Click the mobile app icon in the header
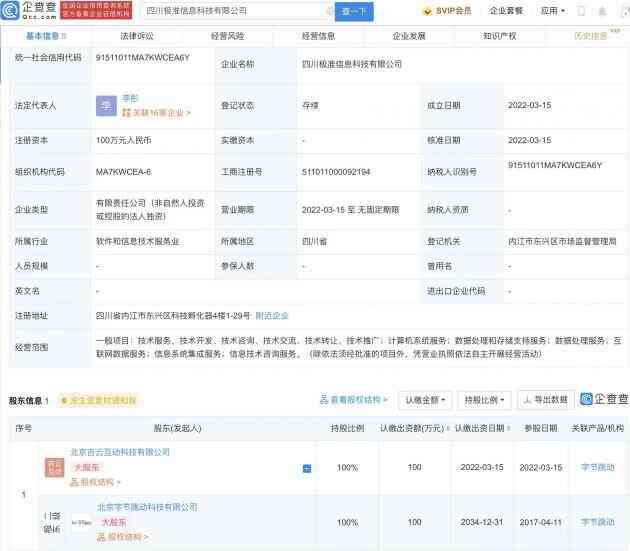The width and height of the screenshot is (630, 551). pos(581,11)
